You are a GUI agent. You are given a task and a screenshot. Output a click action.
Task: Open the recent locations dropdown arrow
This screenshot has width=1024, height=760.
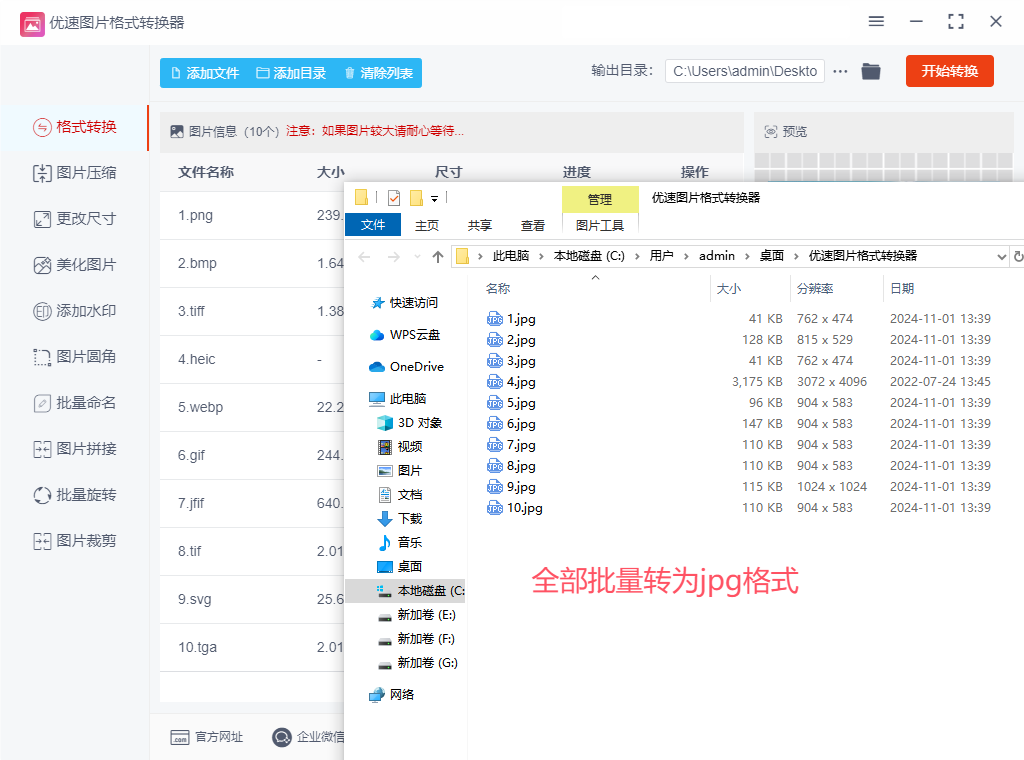pyautogui.click(x=417, y=257)
